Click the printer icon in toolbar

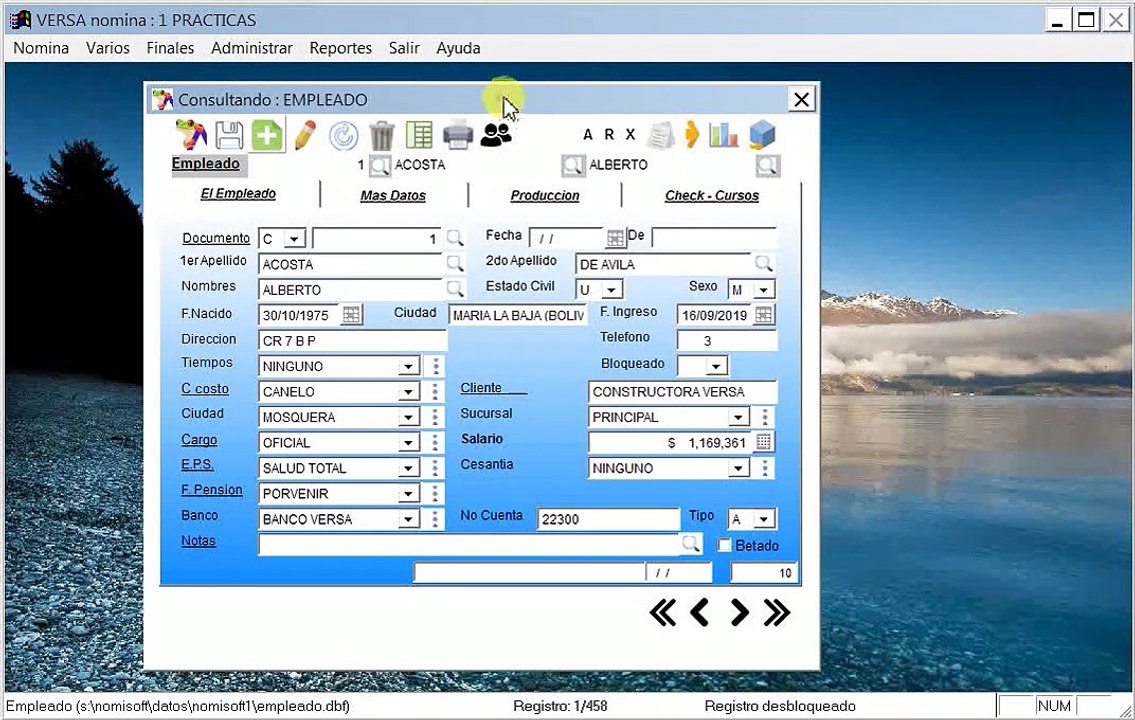[x=457, y=135]
